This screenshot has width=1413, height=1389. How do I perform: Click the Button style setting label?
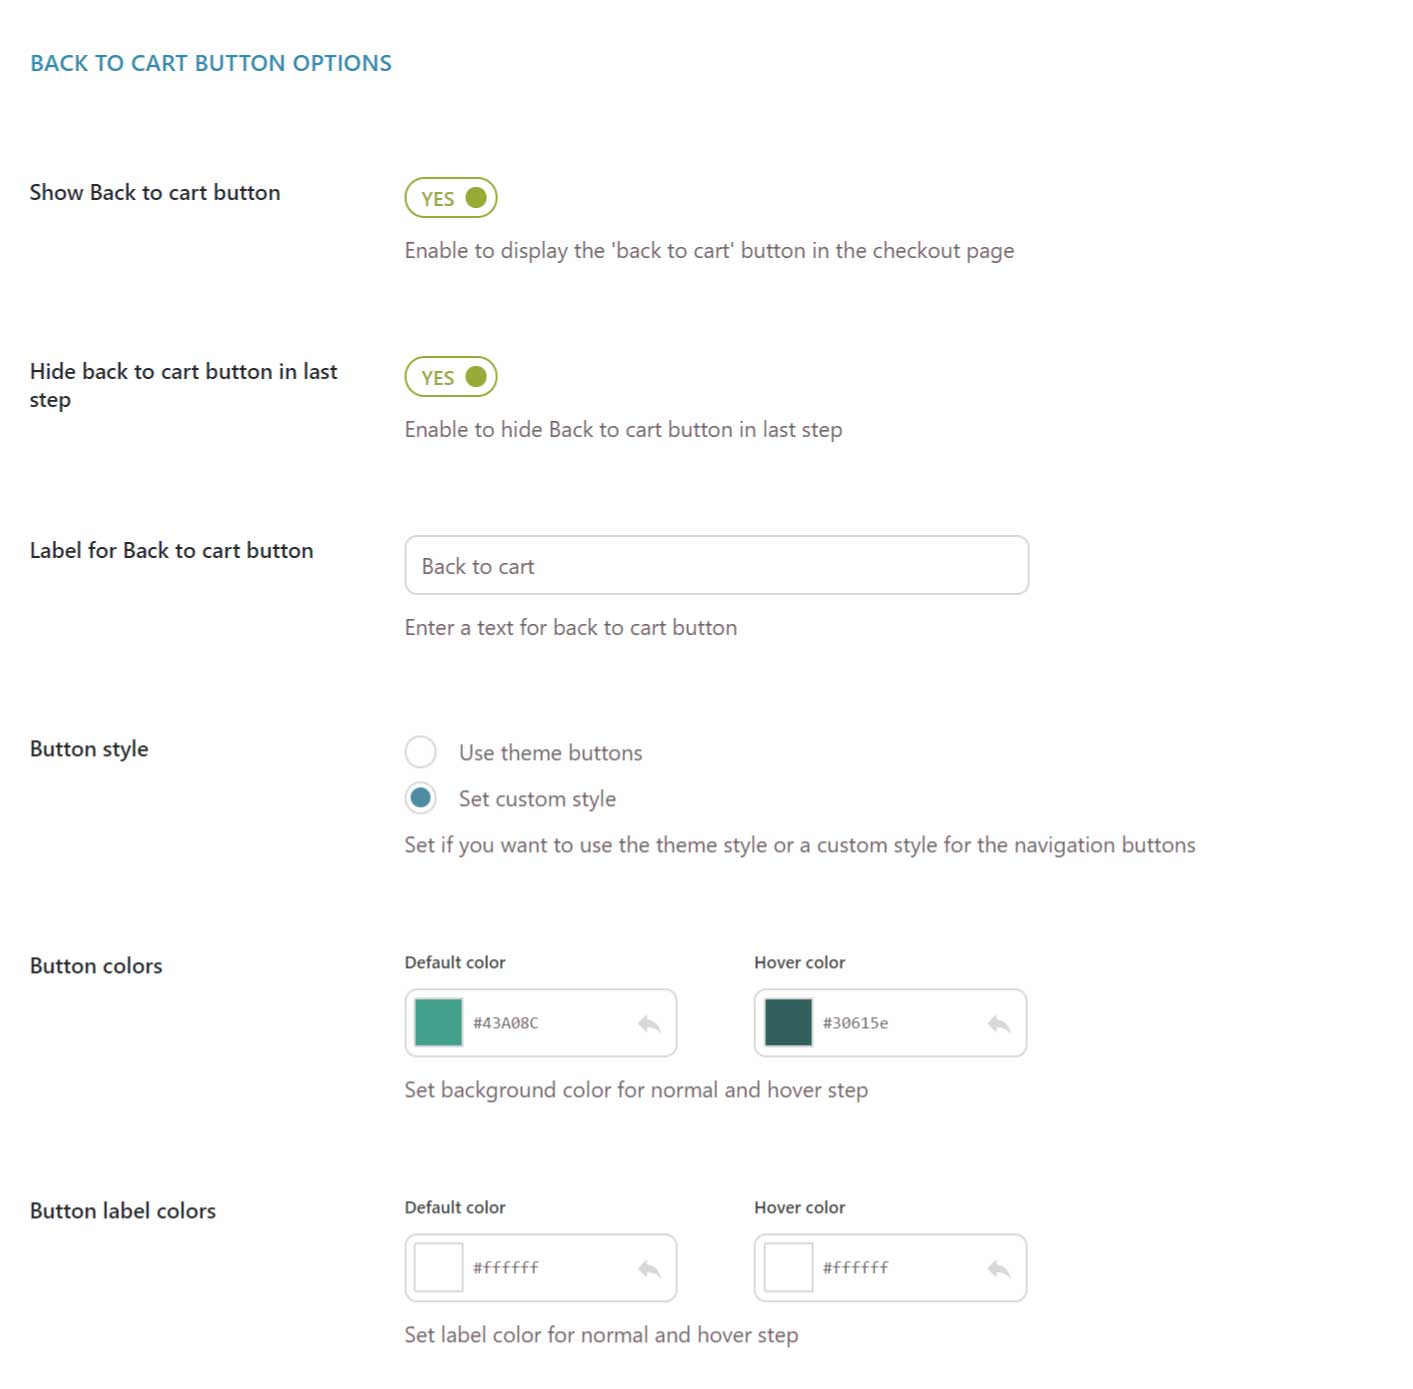click(89, 749)
